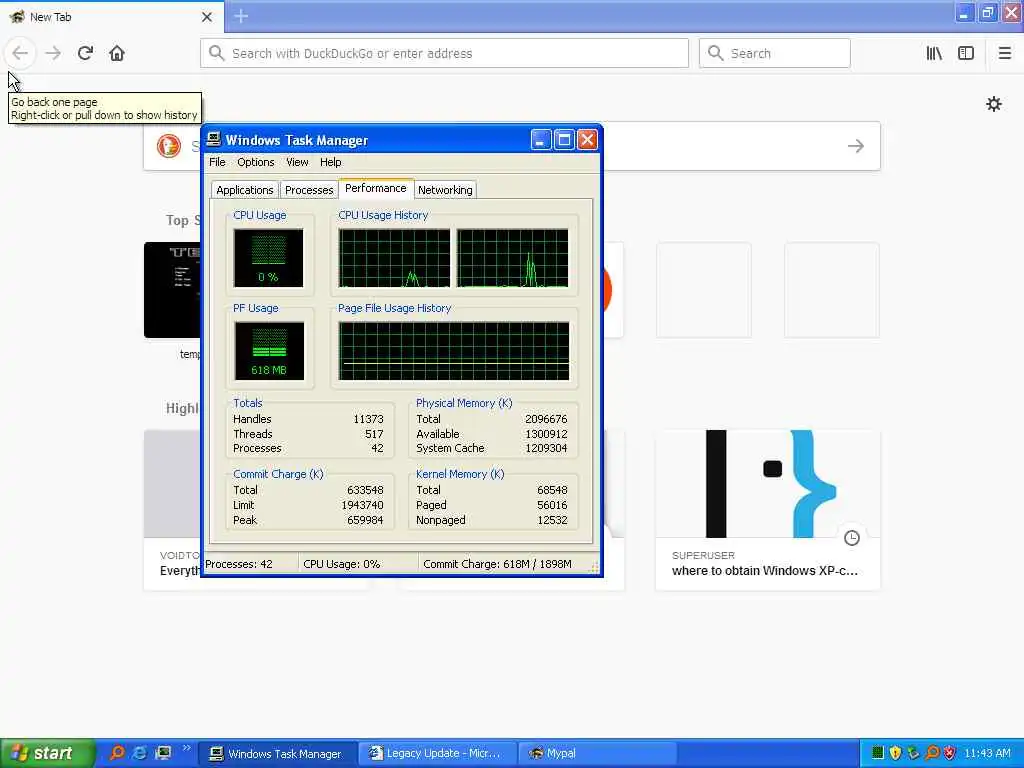Screen dimensions: 1024x768
Task: Open the Task Manager Options menu
Action: [x=255, y=162]
